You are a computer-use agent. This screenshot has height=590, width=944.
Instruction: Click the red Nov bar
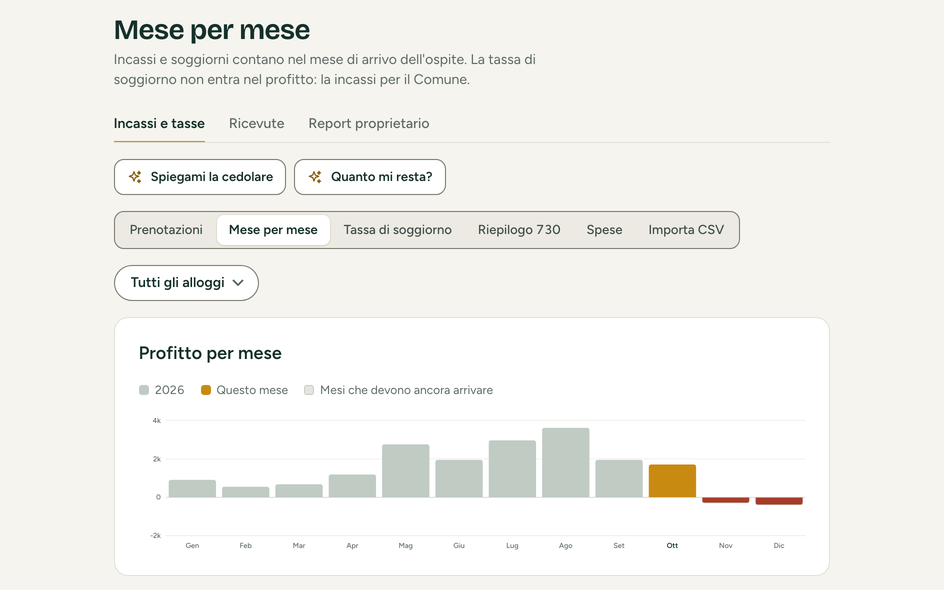[725, 500]
